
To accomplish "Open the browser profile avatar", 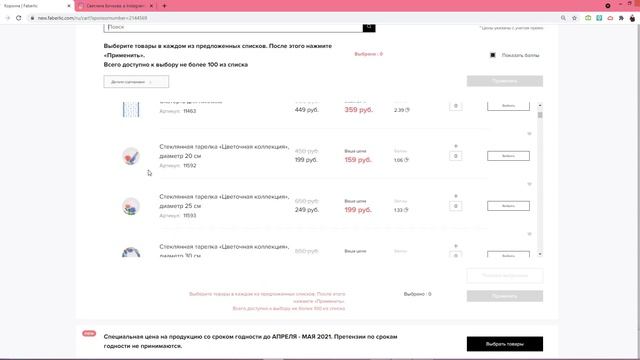I will coord(632,18).
